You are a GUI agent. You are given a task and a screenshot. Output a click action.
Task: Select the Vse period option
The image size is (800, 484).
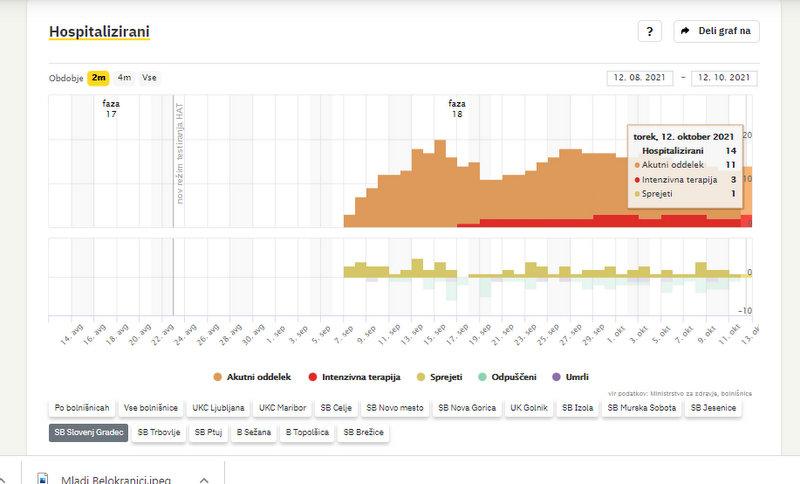click(x=149, y=78)
